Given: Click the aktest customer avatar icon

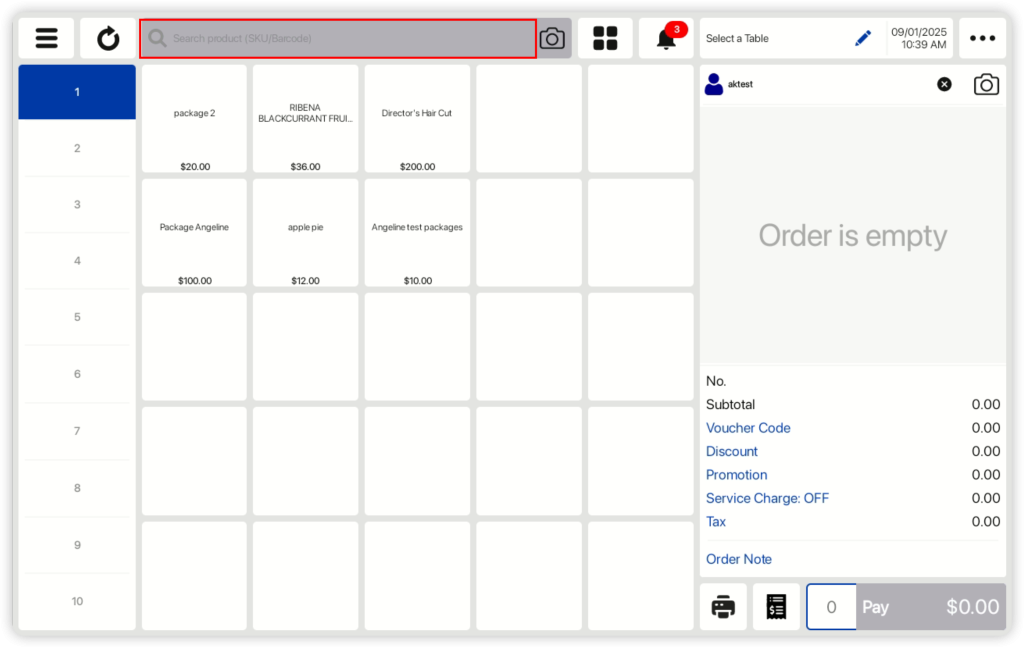Looking at the screenshot, I should [714, 84].
